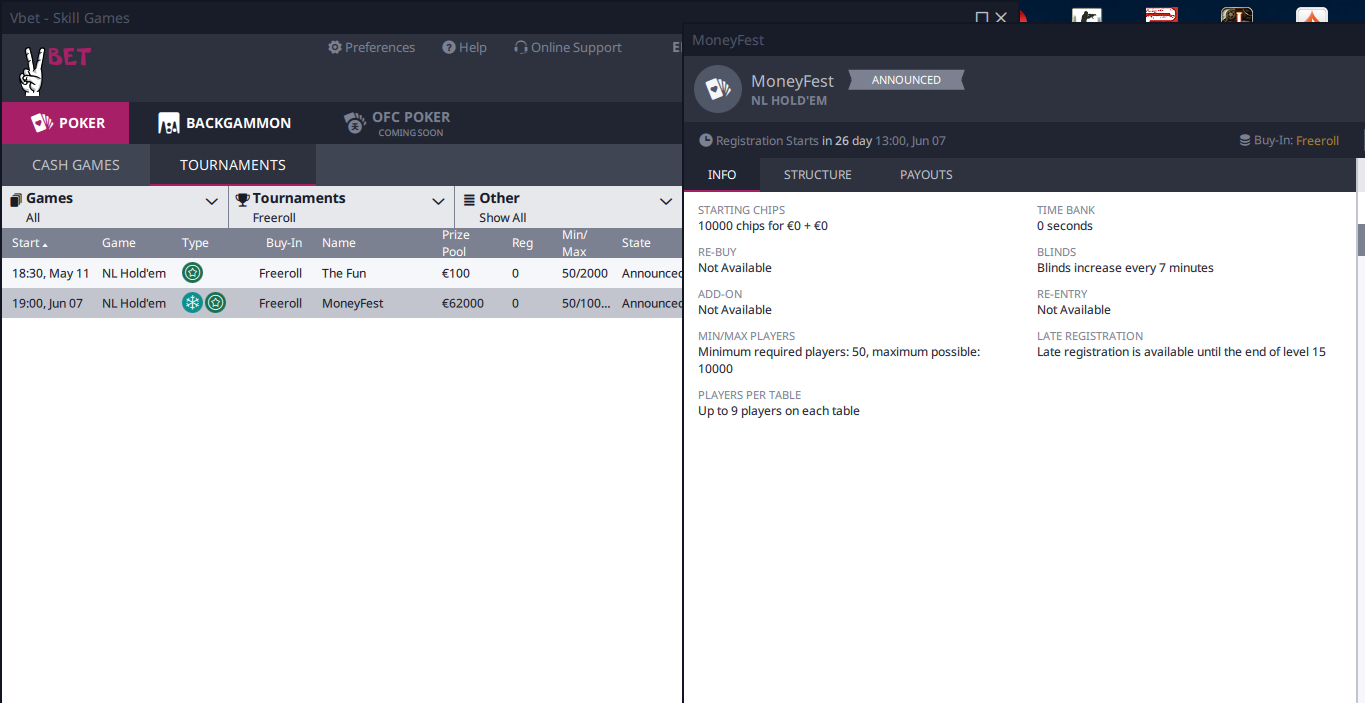
Task: Click the cards icon on Games filter
Action: [x=16, y=199]
